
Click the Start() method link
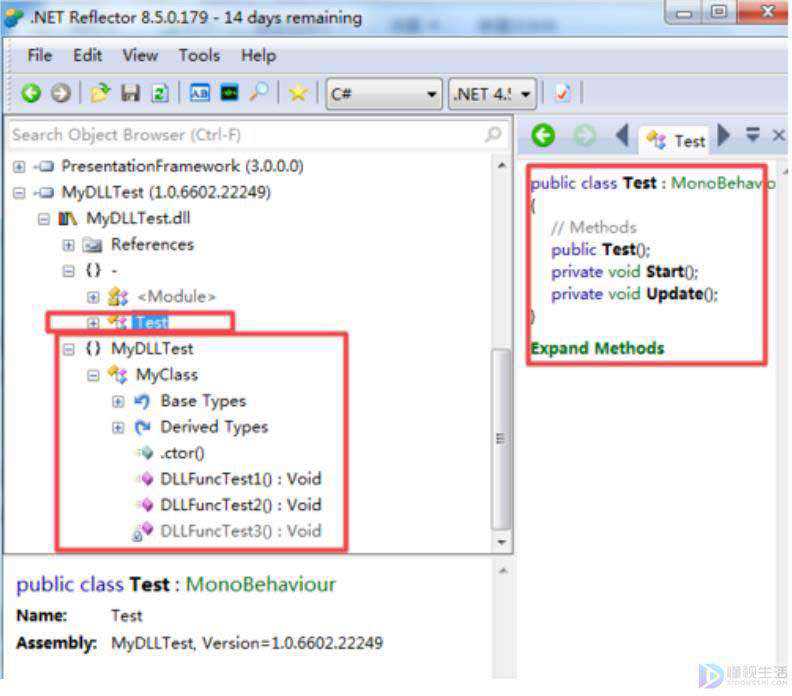point(665,272)
